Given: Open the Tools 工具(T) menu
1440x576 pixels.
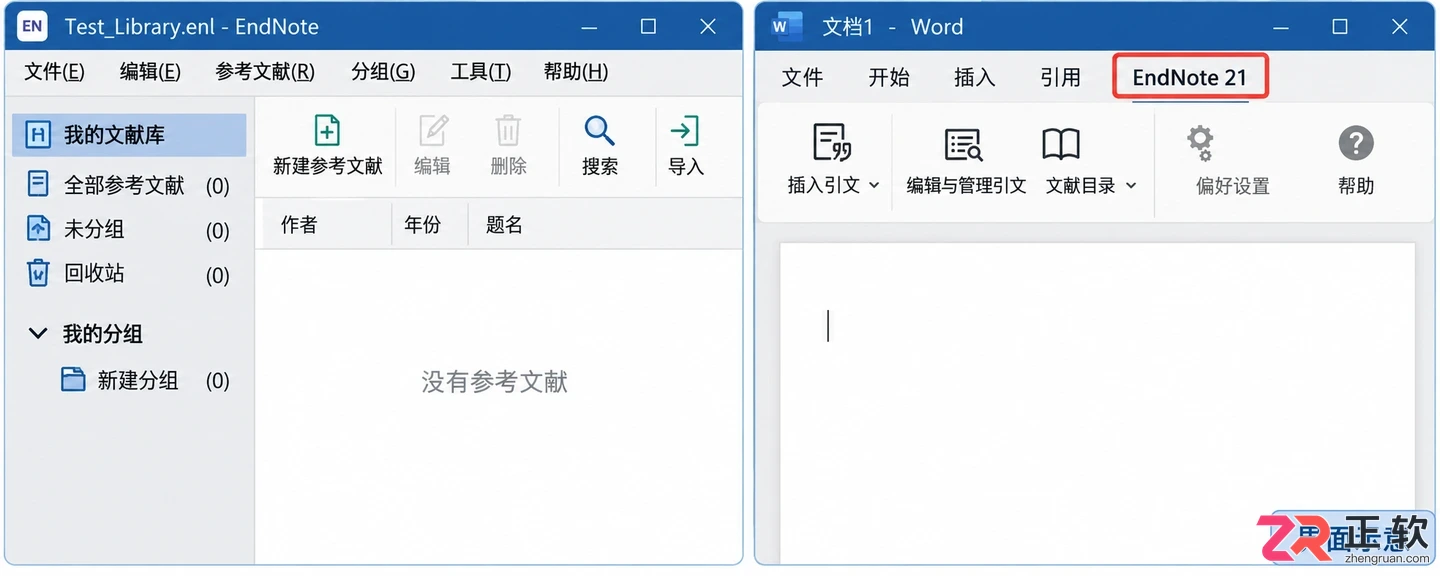Looking at the screenshot, I should click(481, 72).
